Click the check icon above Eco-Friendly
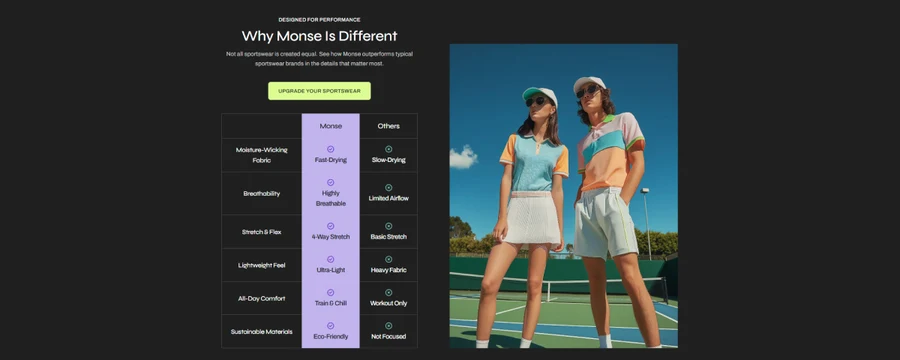 pyautogui.click(x=331, y=326)
